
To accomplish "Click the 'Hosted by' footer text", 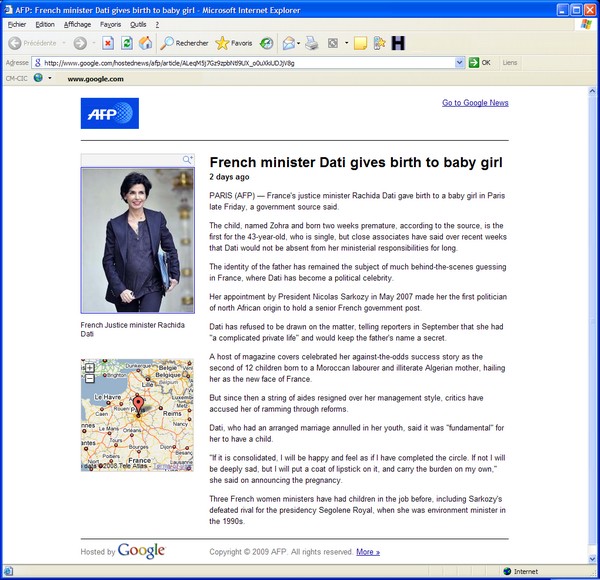I will pos(98,552).
